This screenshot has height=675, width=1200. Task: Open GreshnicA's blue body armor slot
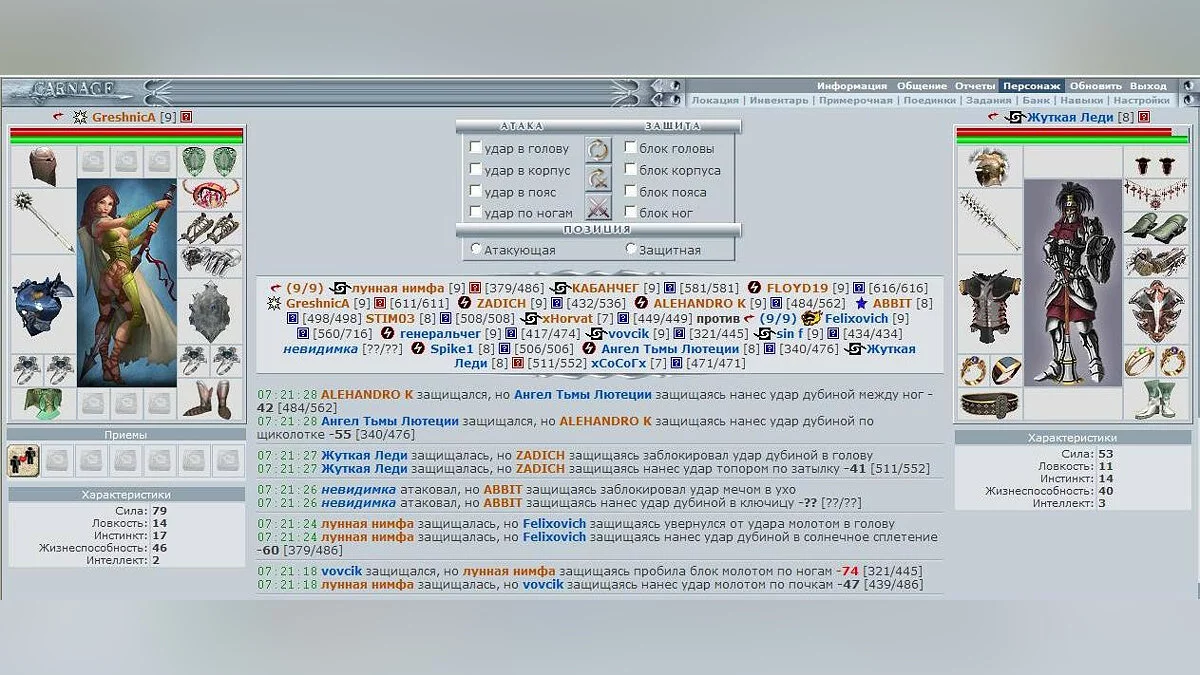[x=43, y=303]
